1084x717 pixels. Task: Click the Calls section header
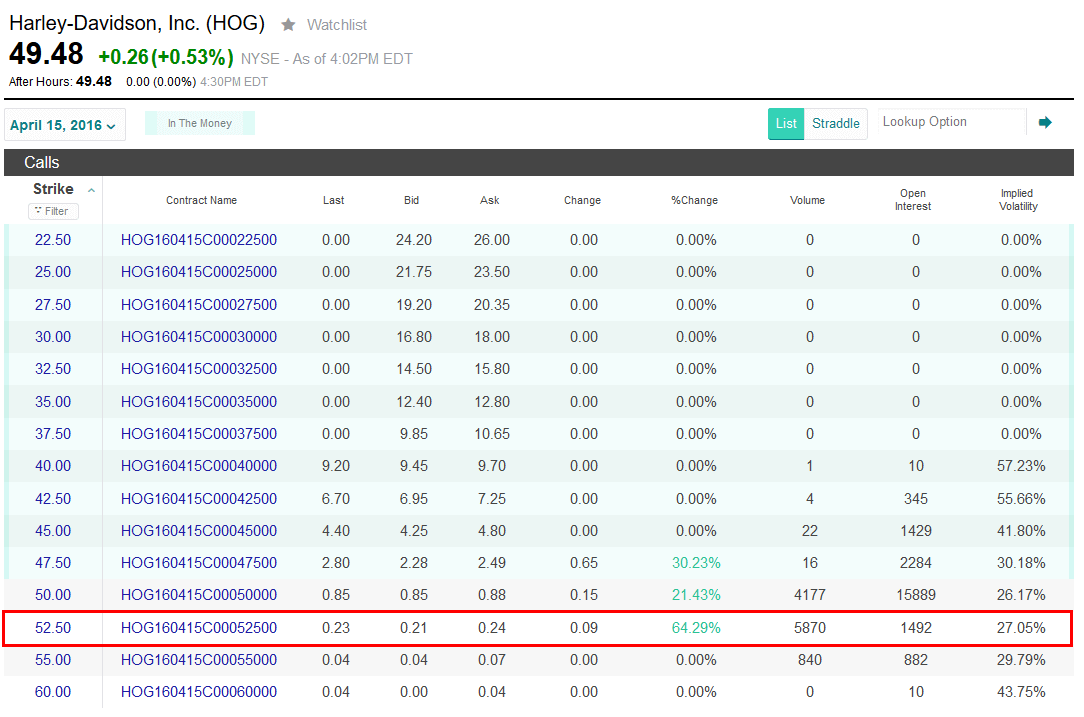(x=539, y=162)
